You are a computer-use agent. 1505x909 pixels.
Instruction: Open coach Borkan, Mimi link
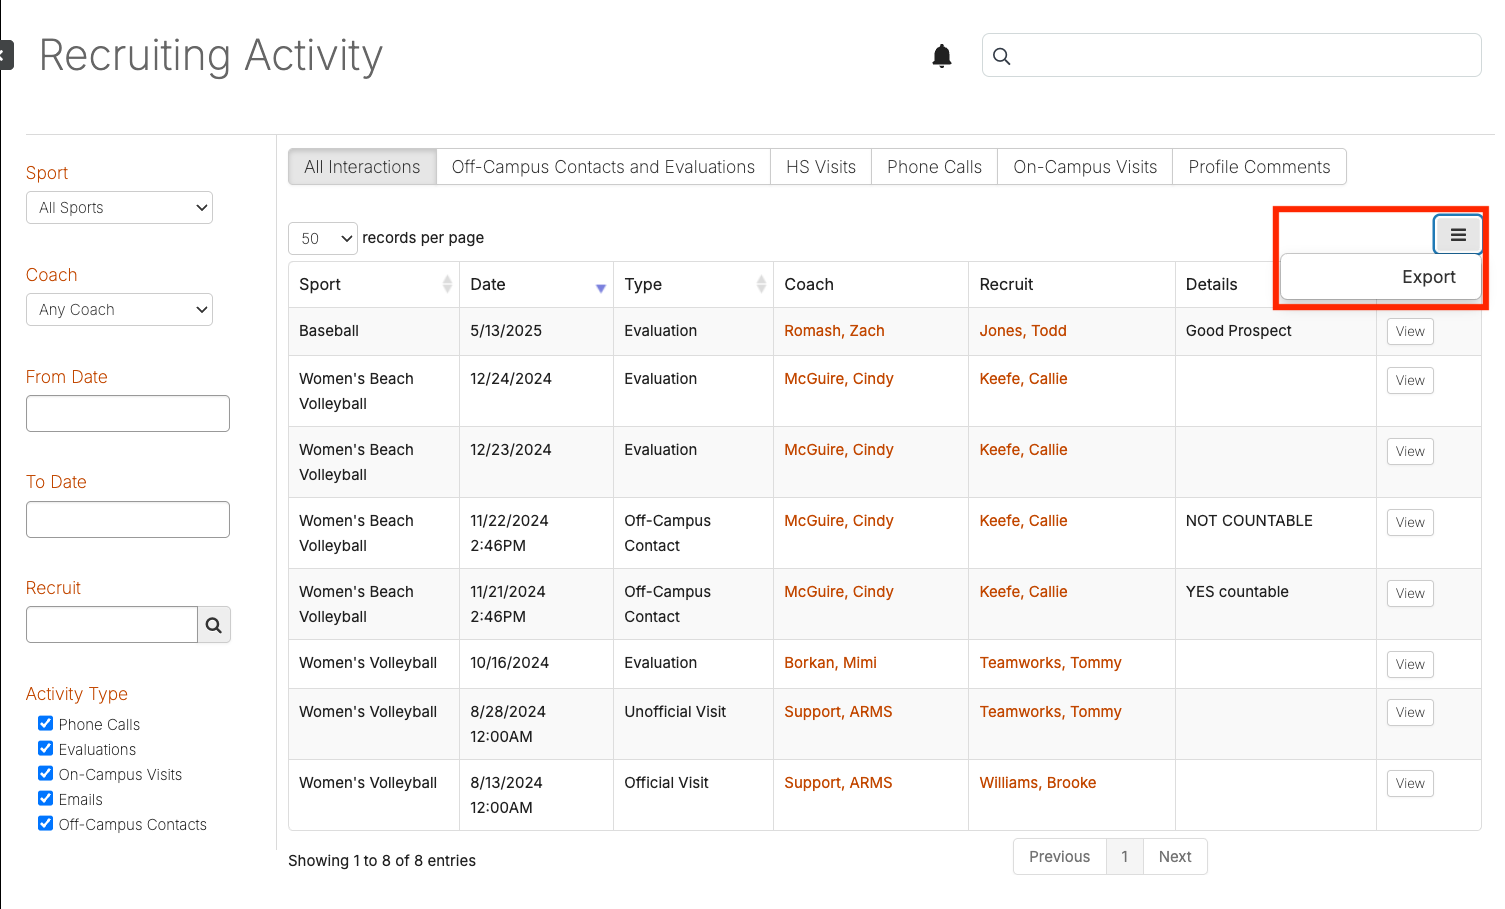(x=830, y=663)
